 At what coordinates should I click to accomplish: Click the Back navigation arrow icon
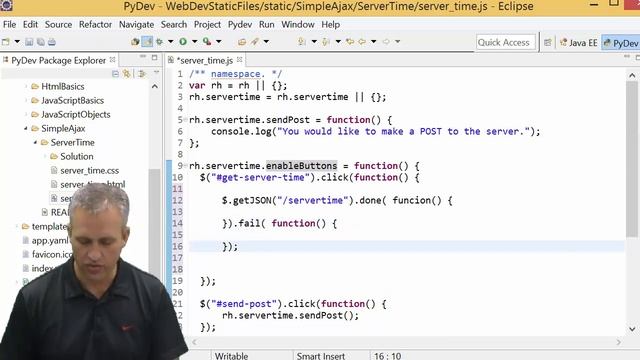click(362, 42)
